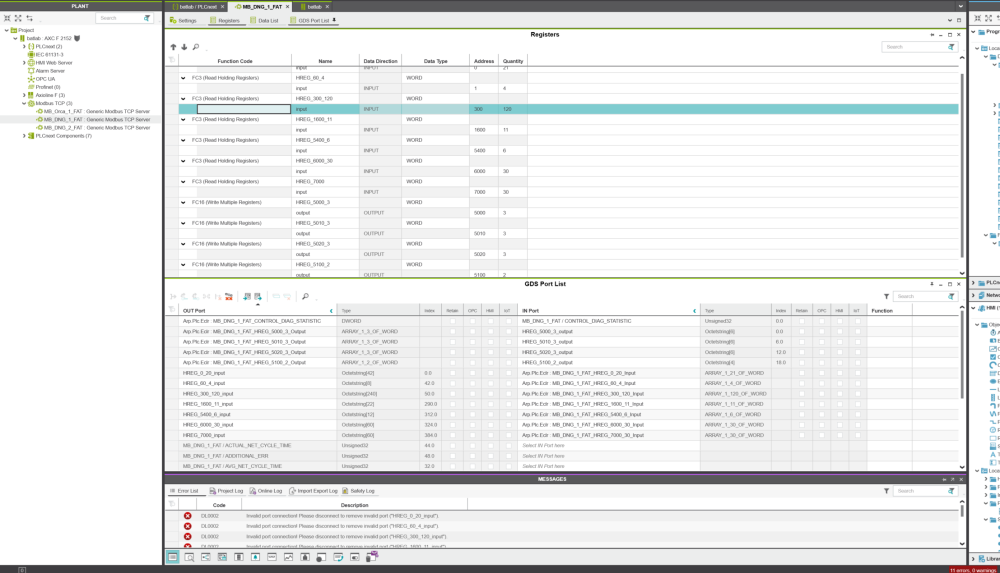The width and height of the screenshot is (1000, 573).
Task: Click the search magnifier icon in Registers toolbar
Action: (x=196, y=47)
